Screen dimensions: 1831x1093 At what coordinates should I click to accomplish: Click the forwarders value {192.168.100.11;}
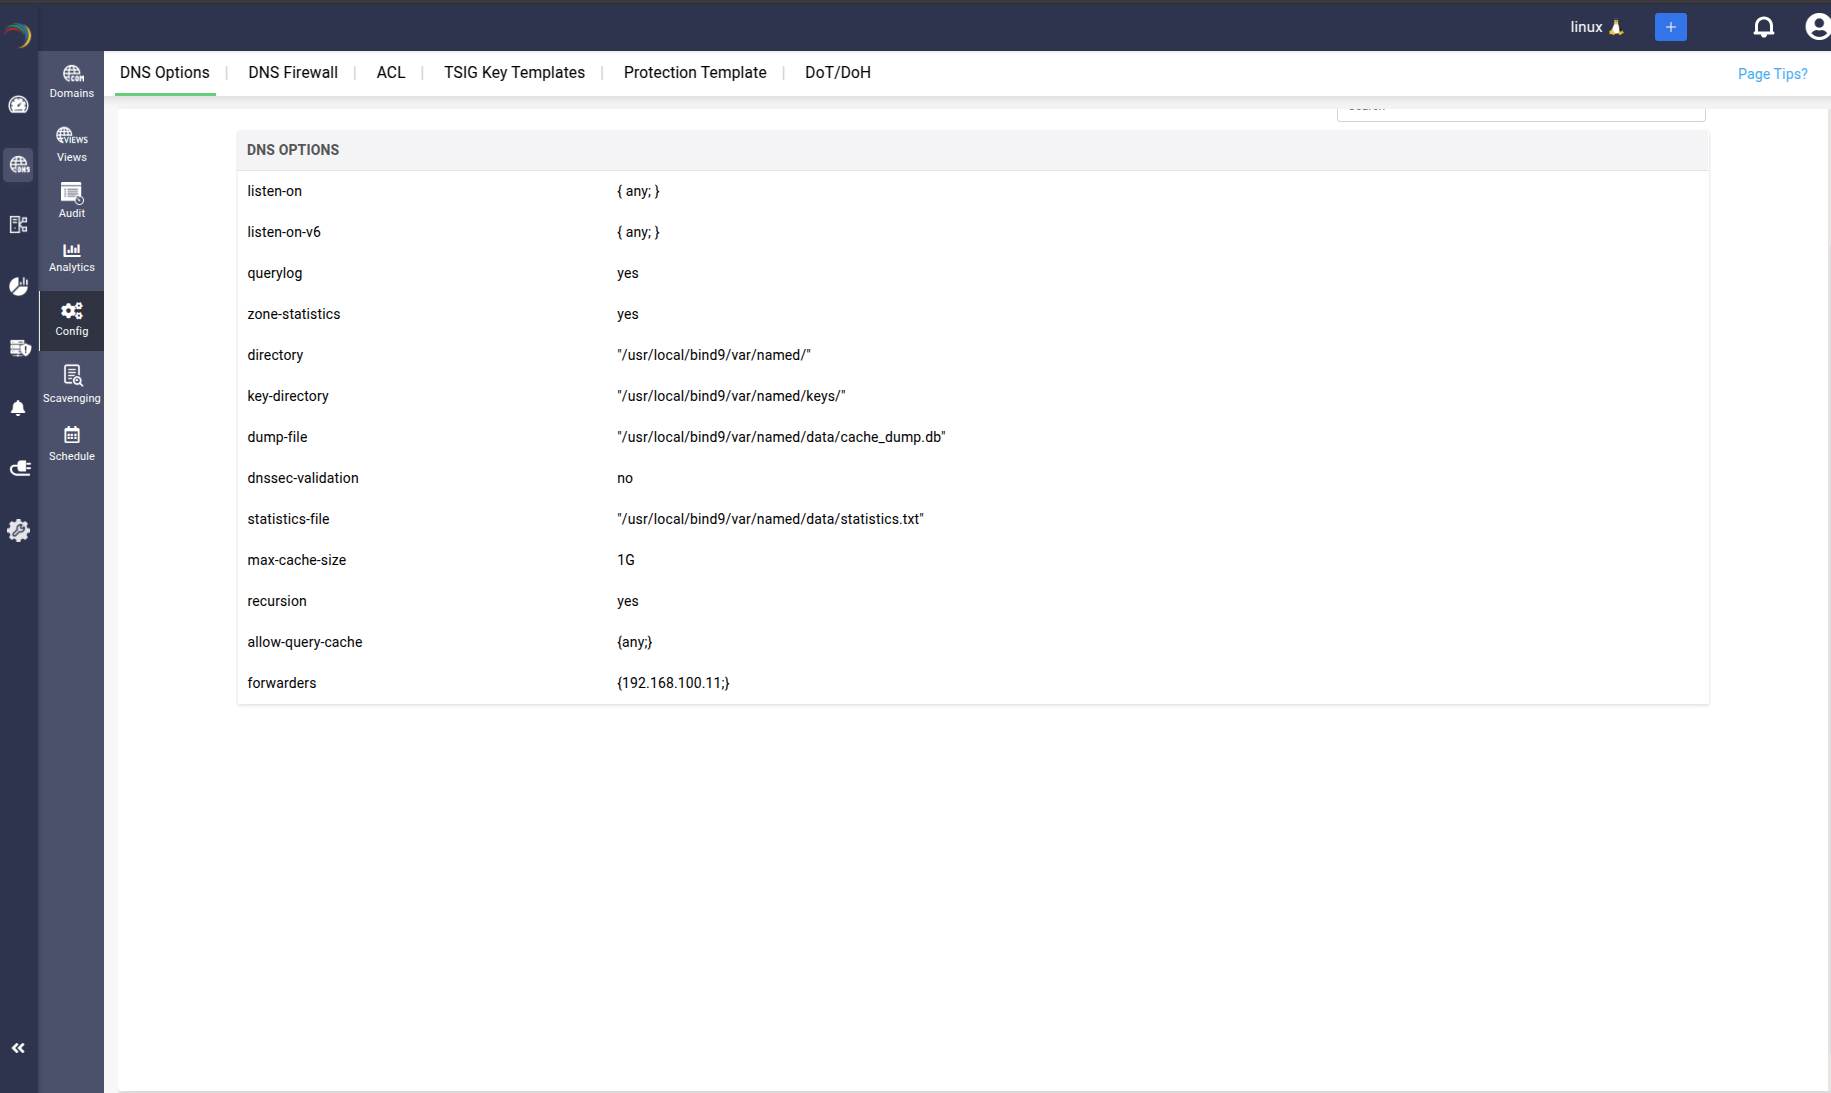pyautogui.click(x=673, y=684)
